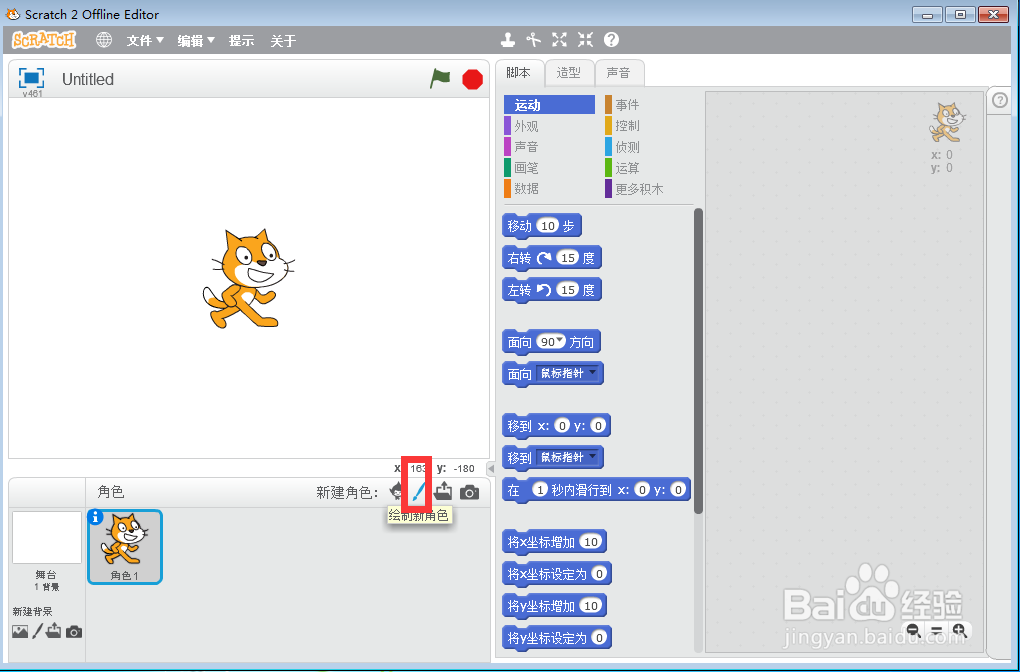This screenshot has width=1020, height=672.
Task: Select the grow sprite tool
Action: (x=559, y=40)
